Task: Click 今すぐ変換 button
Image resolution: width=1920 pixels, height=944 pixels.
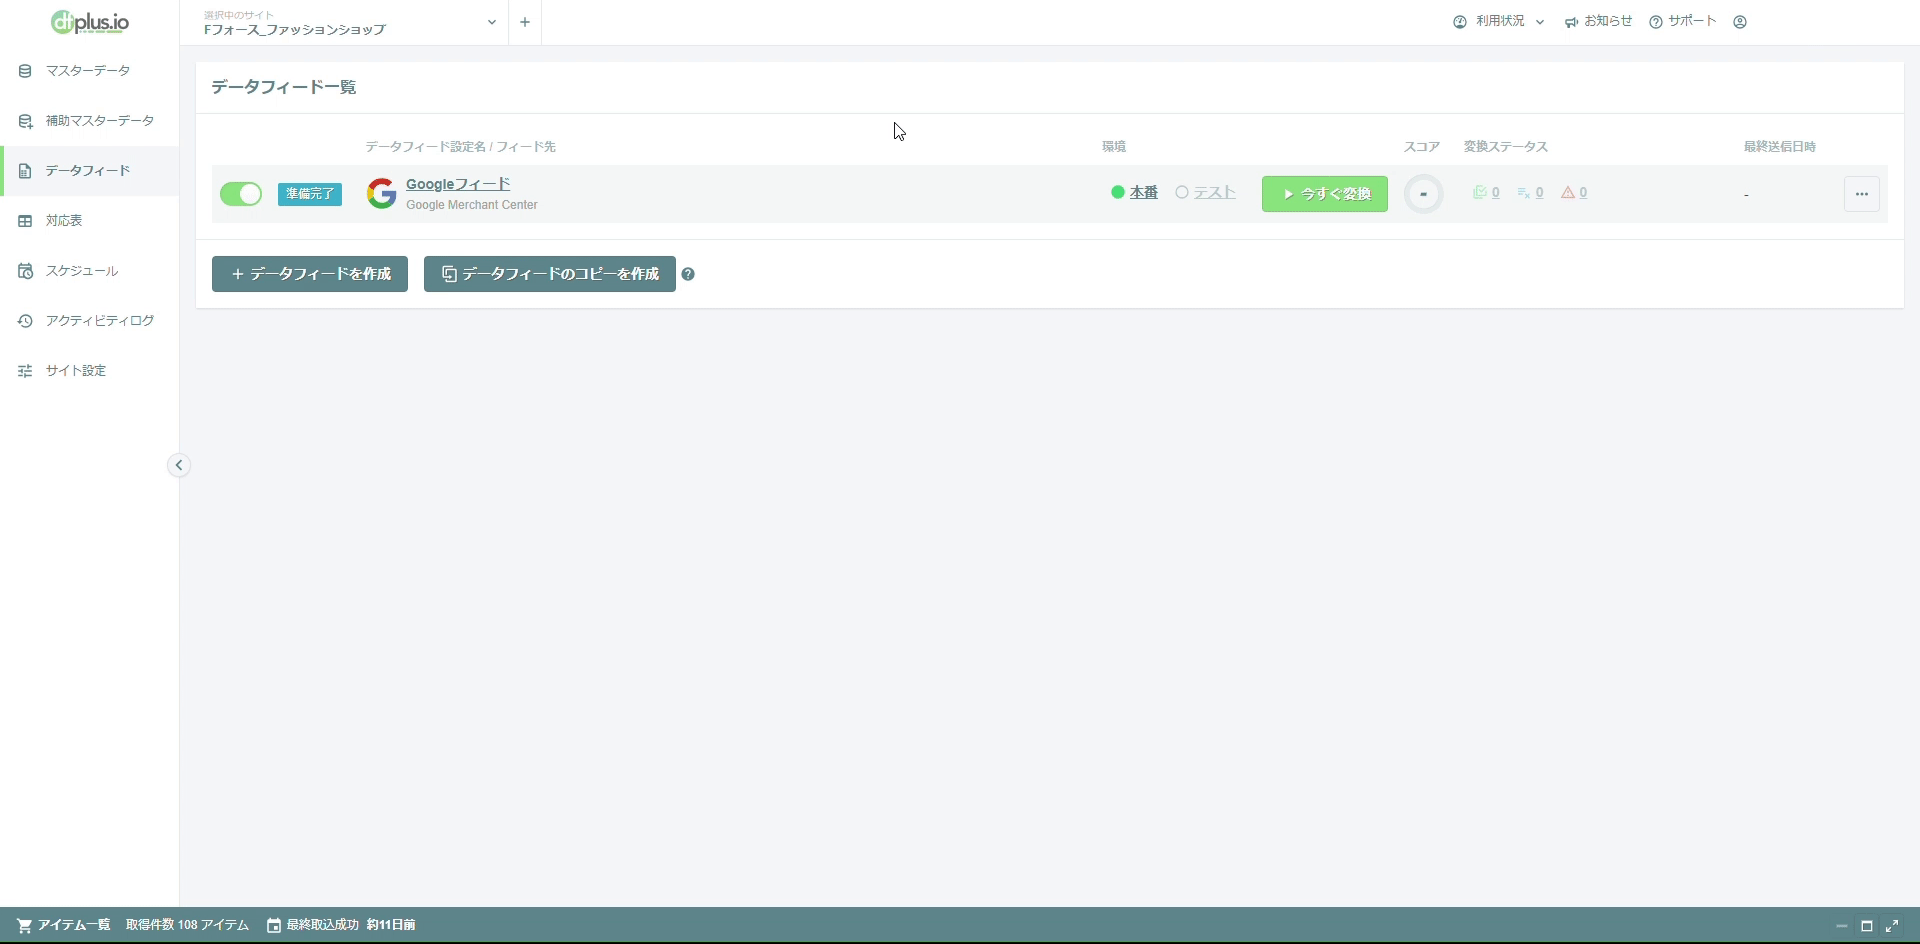Action: [1325, 194]
